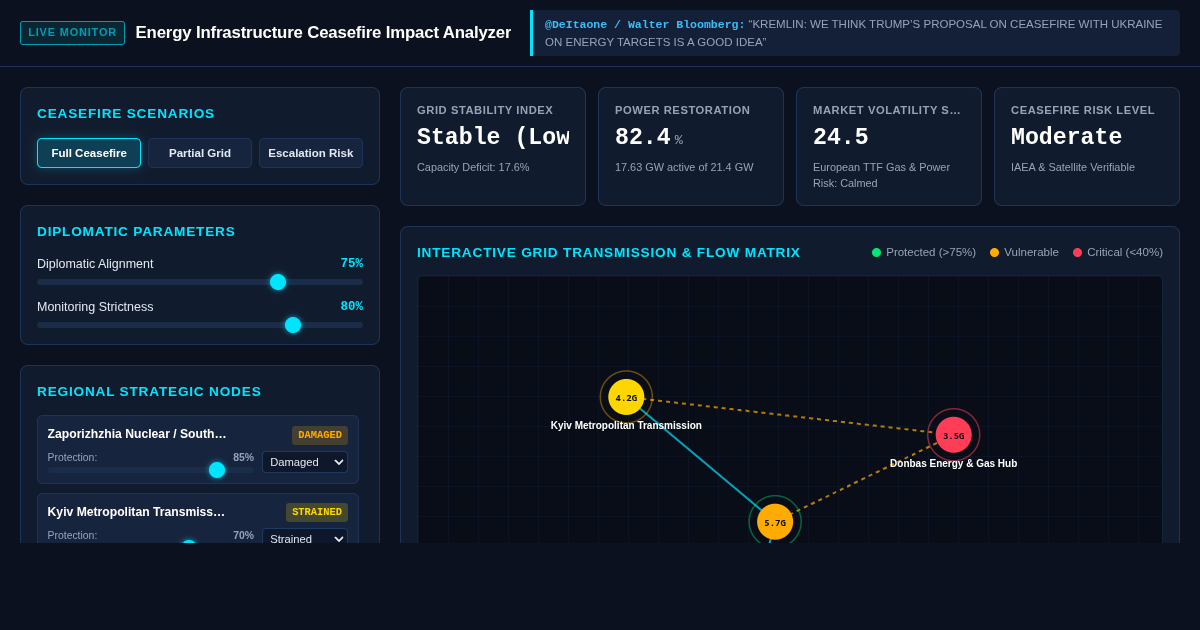The height and width of the screenshot is (630, 1200).
Task: Click the Grid Stability Index card
Action: pos(493,146)
